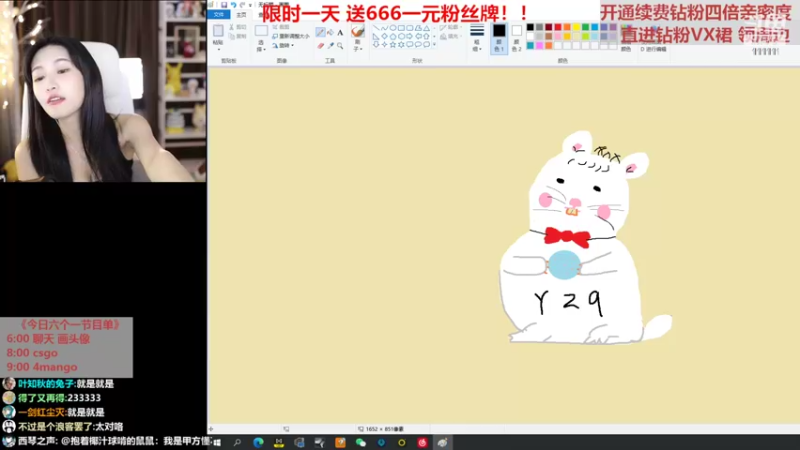Click the Resize image button
Viewport: 800px width, 450px height.
coord(291,36)
